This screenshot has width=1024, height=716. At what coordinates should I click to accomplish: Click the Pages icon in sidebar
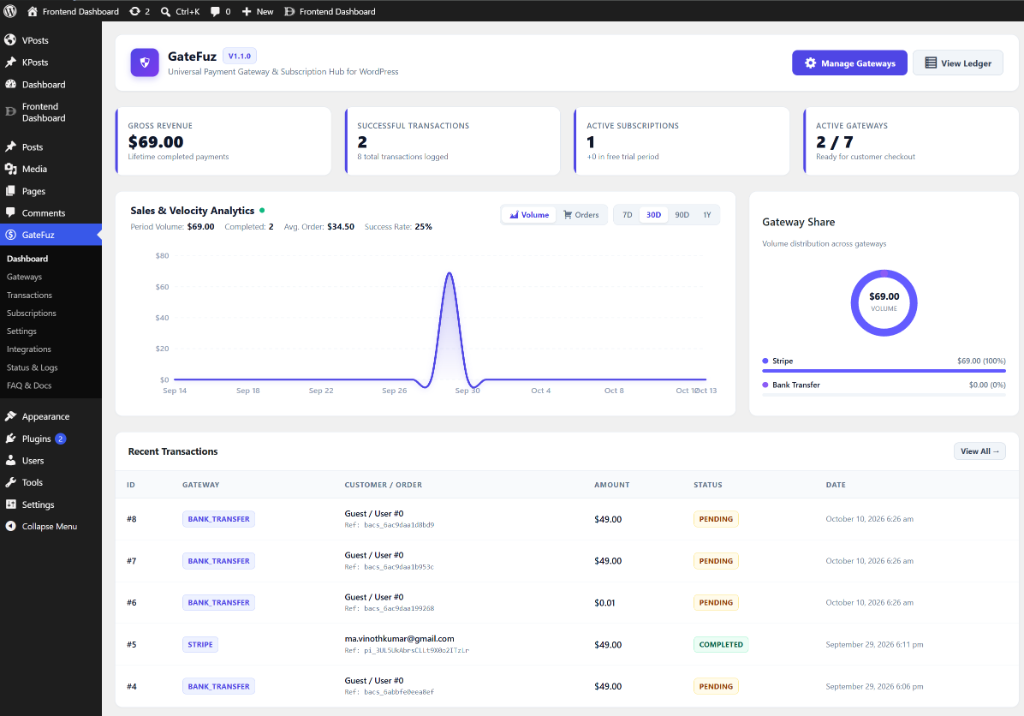pyautogui.click(x=10, y=191)
